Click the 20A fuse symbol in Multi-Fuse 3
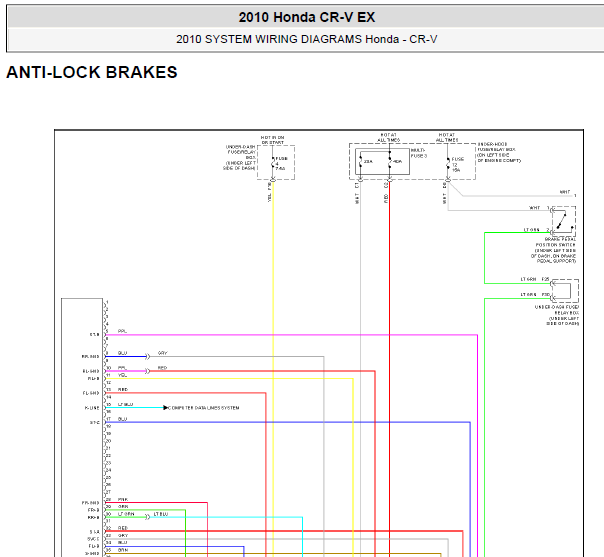The width and height of the screenshot is (604, 557). click(x=360, y=161)
